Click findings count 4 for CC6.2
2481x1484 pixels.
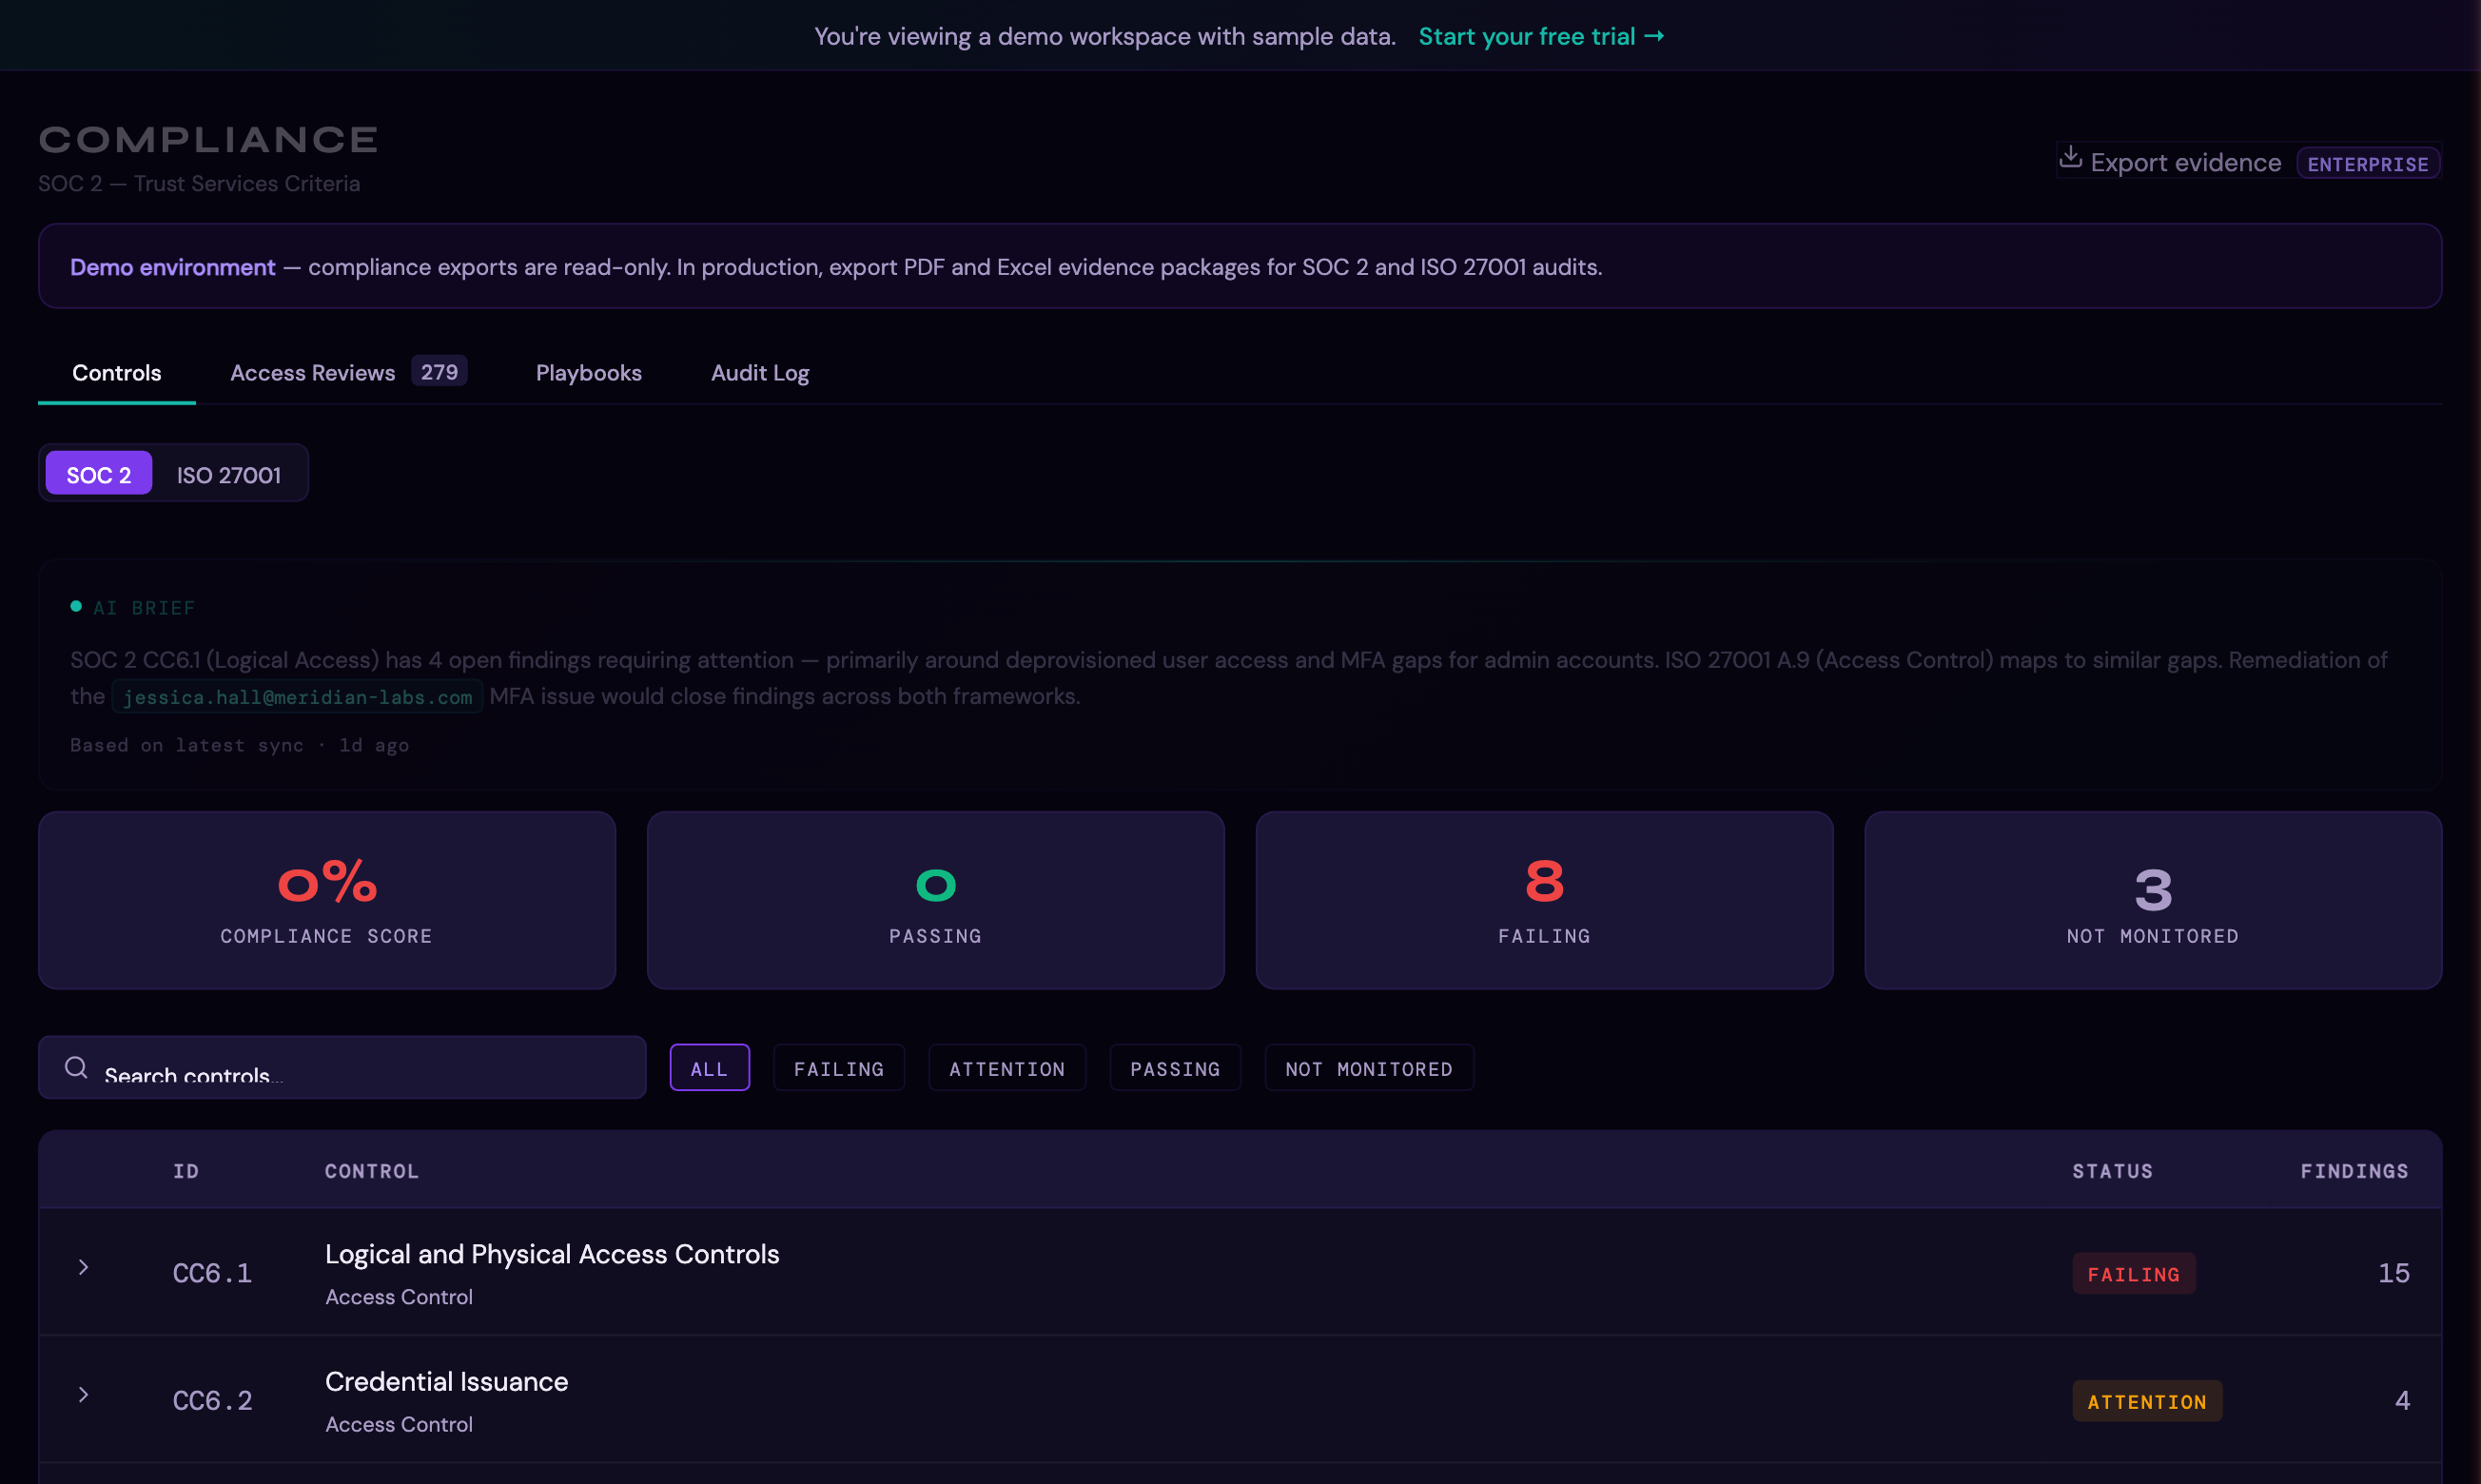click(2402, 1400)
